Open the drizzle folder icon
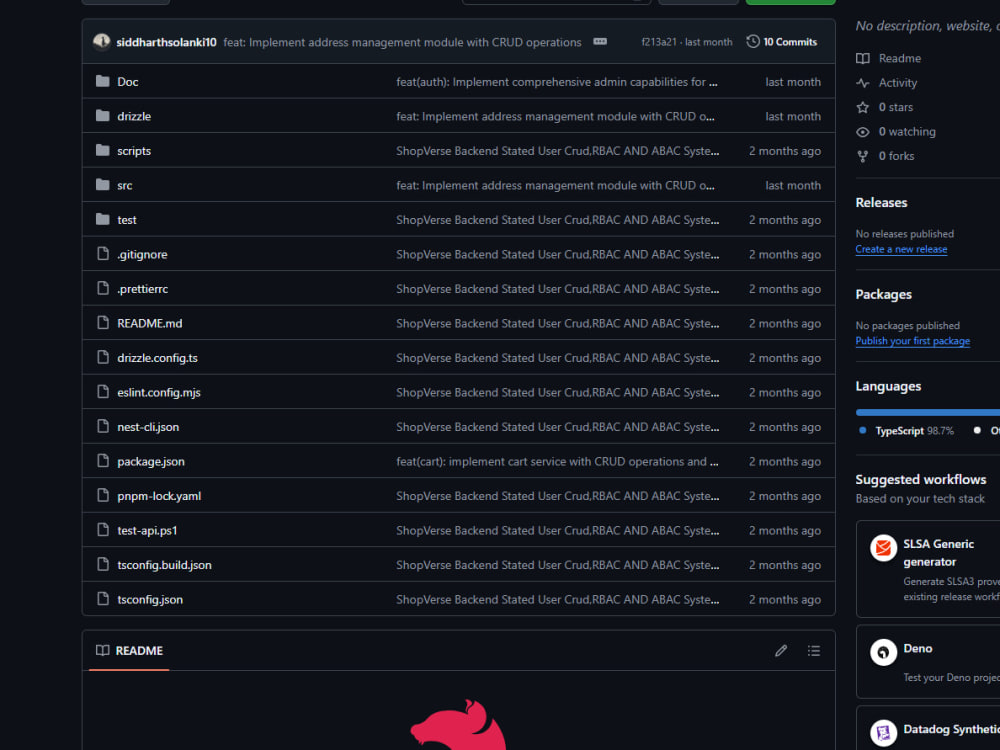The width and height of the screenshot is (1000, 750). point(103,115)
